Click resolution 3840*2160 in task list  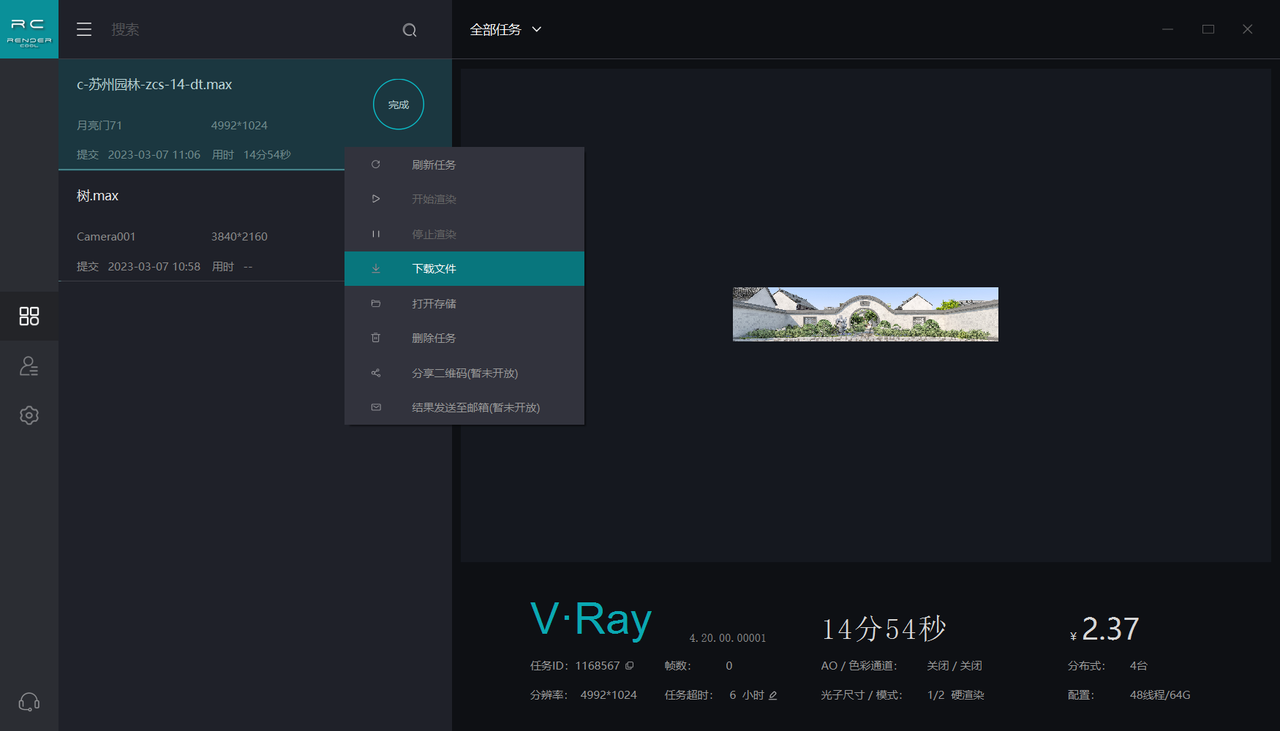(x=239, y=237)
